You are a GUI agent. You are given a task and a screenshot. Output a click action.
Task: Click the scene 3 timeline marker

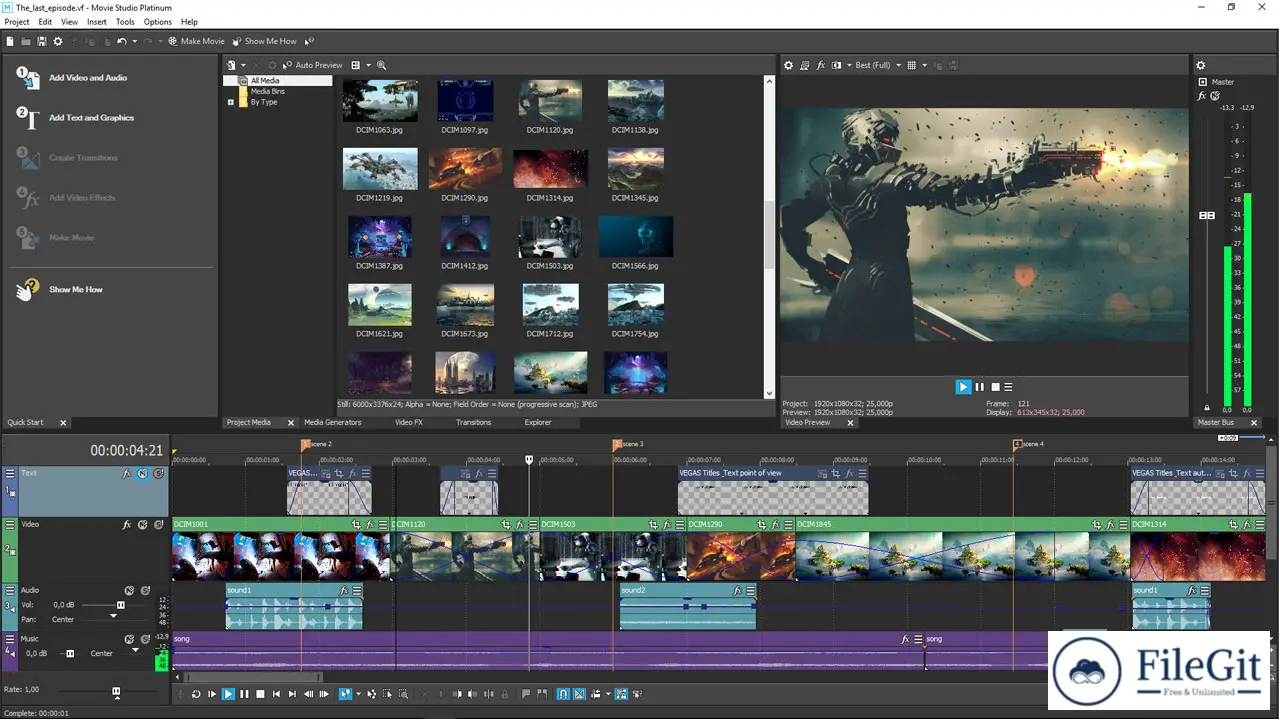pyautogui.click(x=617, y=444)
